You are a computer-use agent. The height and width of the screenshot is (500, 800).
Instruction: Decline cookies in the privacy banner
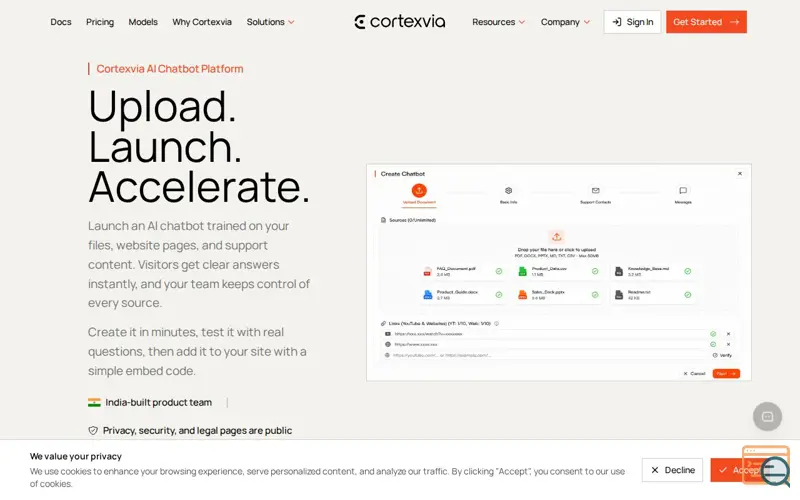click(x=672, y=470)
